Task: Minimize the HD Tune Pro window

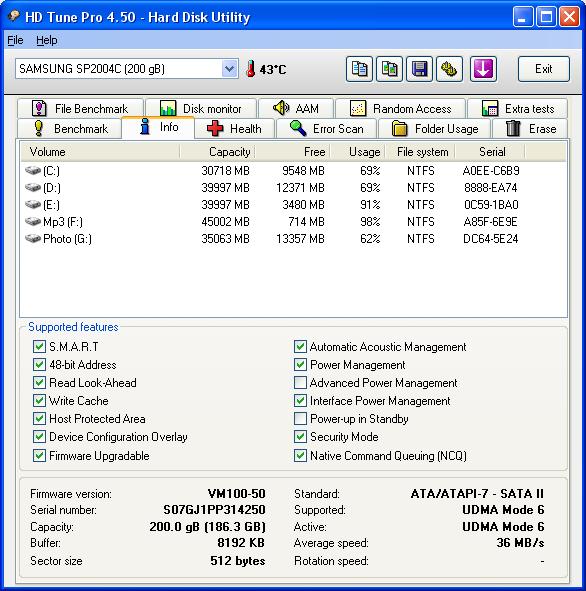Action: [523, 17]
